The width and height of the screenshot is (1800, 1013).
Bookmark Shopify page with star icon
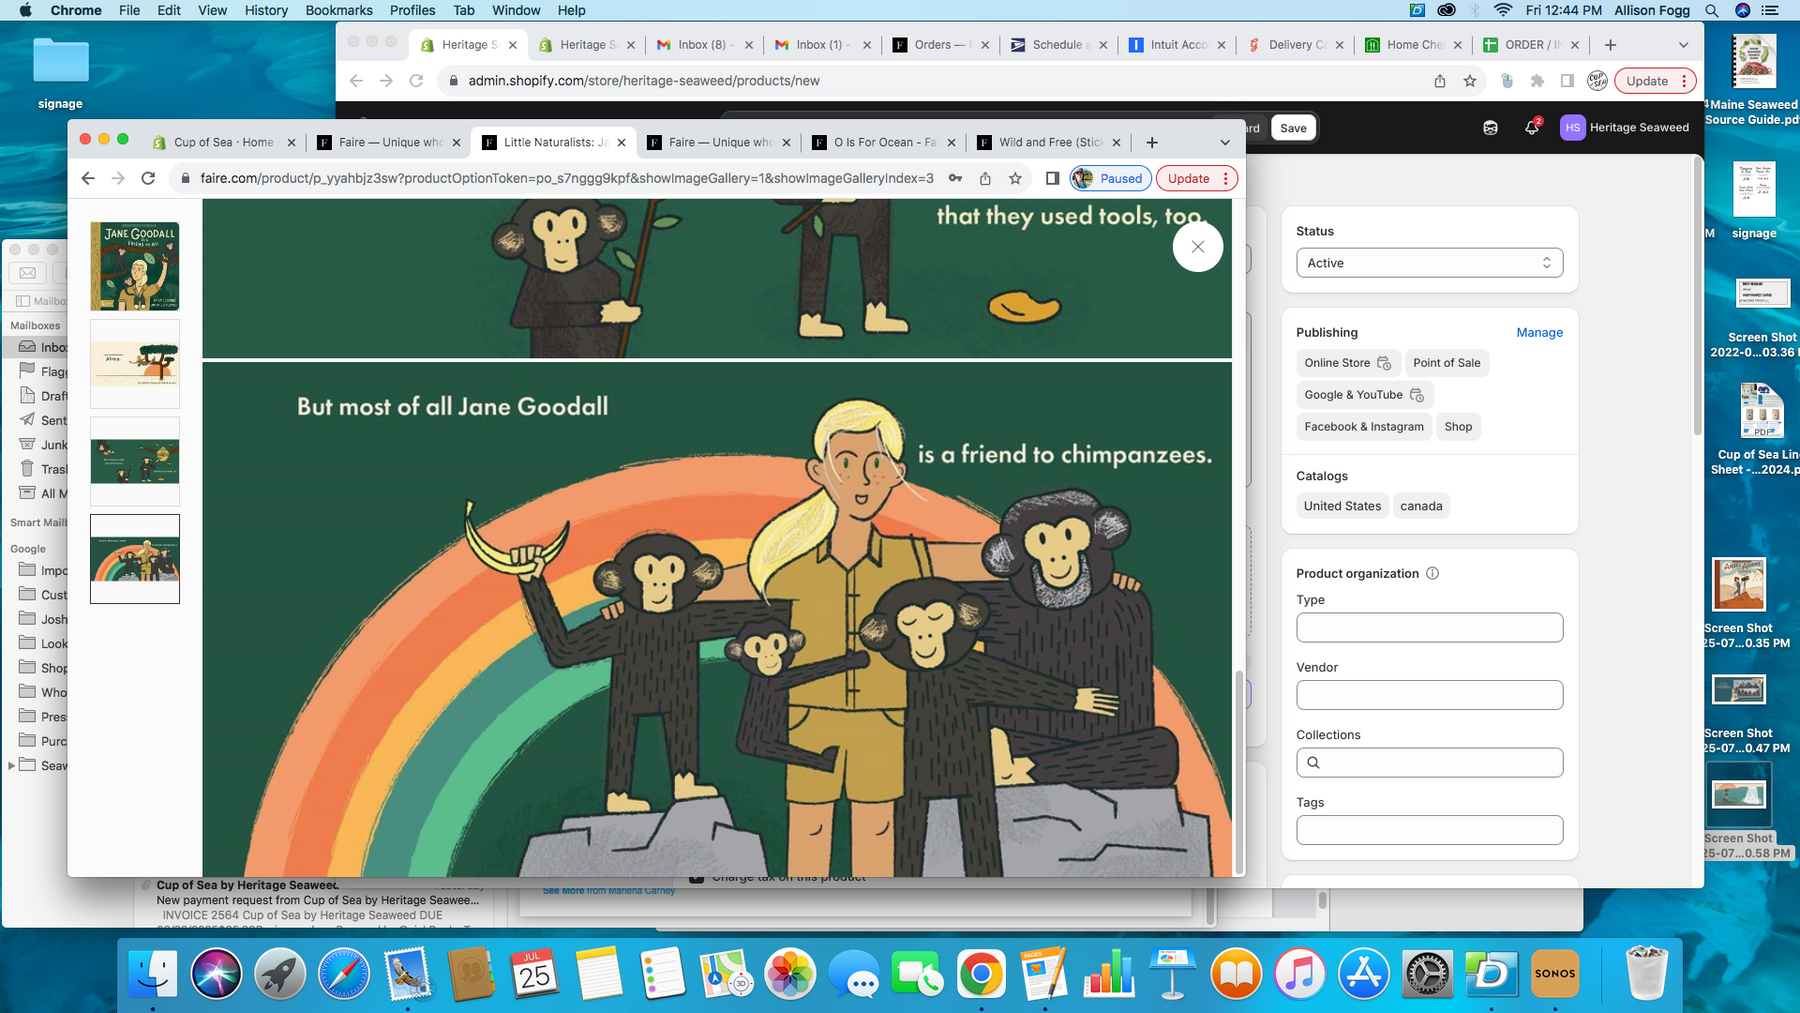pyautogui.click(x=1469, y=81)
